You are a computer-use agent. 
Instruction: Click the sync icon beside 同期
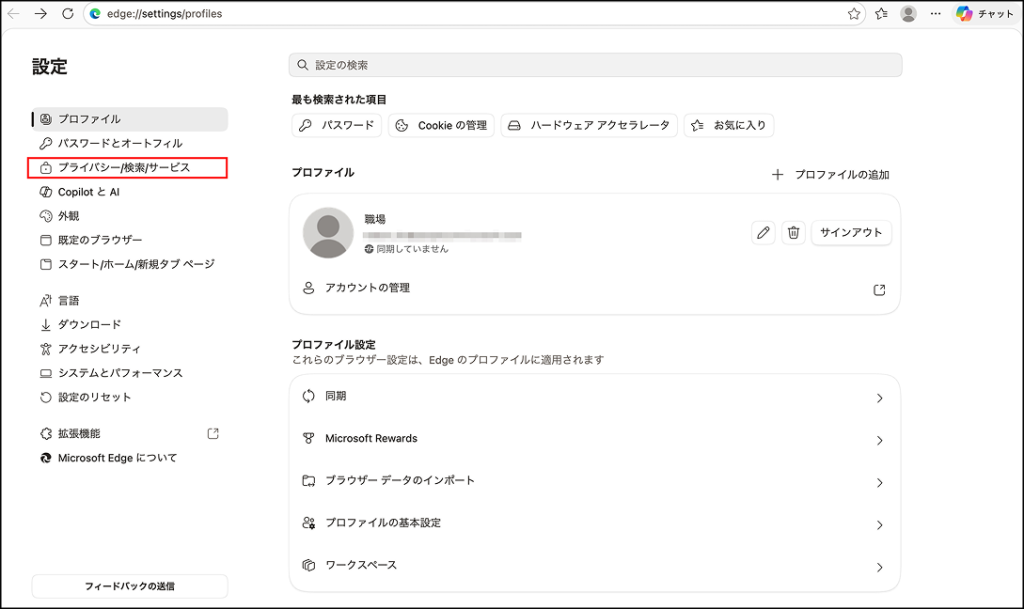click(309, 396)
